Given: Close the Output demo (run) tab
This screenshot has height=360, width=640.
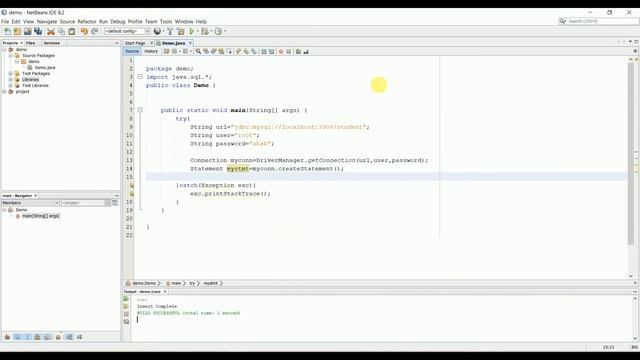Looking at the screenshot, I should pyautogui.click(x=165, y=292).
